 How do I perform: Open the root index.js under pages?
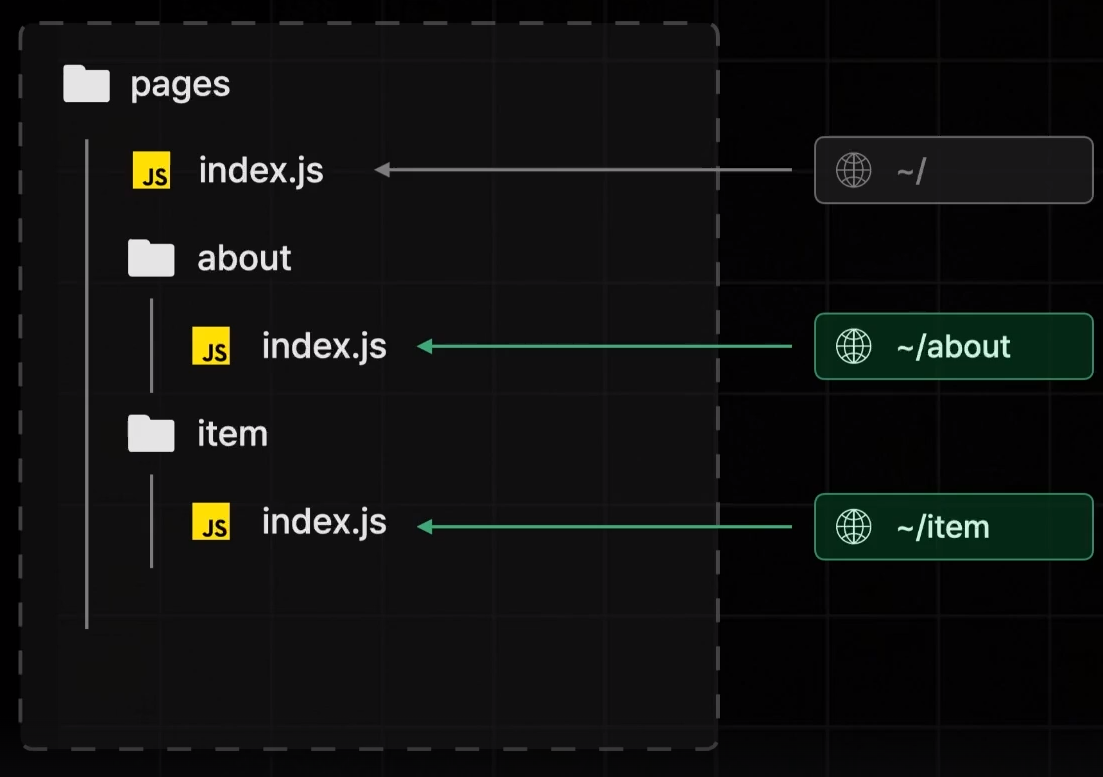261,171
